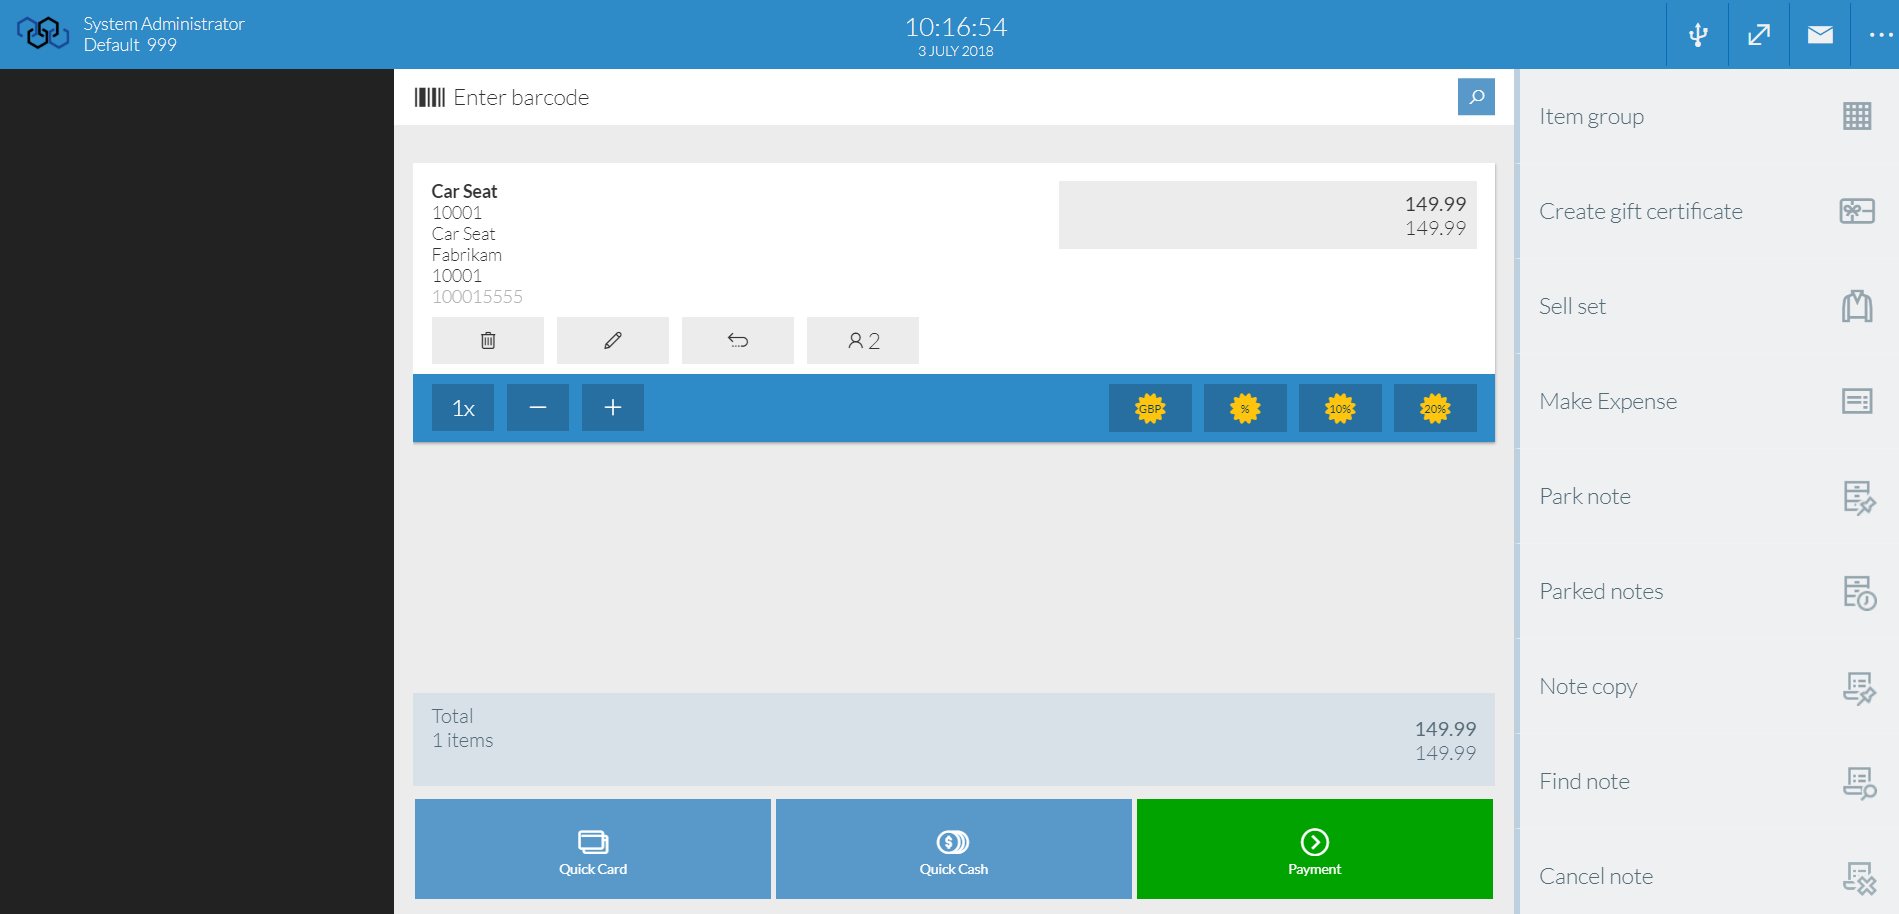Apply the 20% discount badge
This screenshot has width=1899, height=914.
pyautogui.click(x=1435, y=408)
